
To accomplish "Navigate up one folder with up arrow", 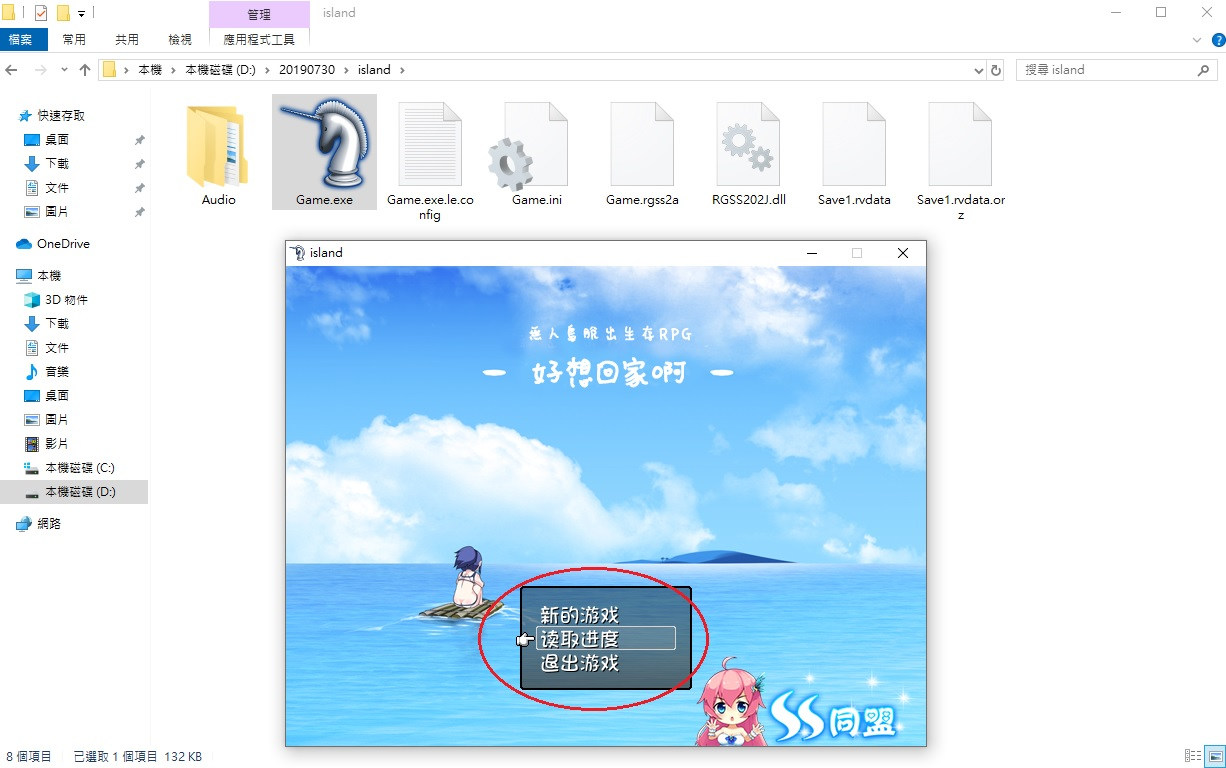I will [x=85, y=70].
